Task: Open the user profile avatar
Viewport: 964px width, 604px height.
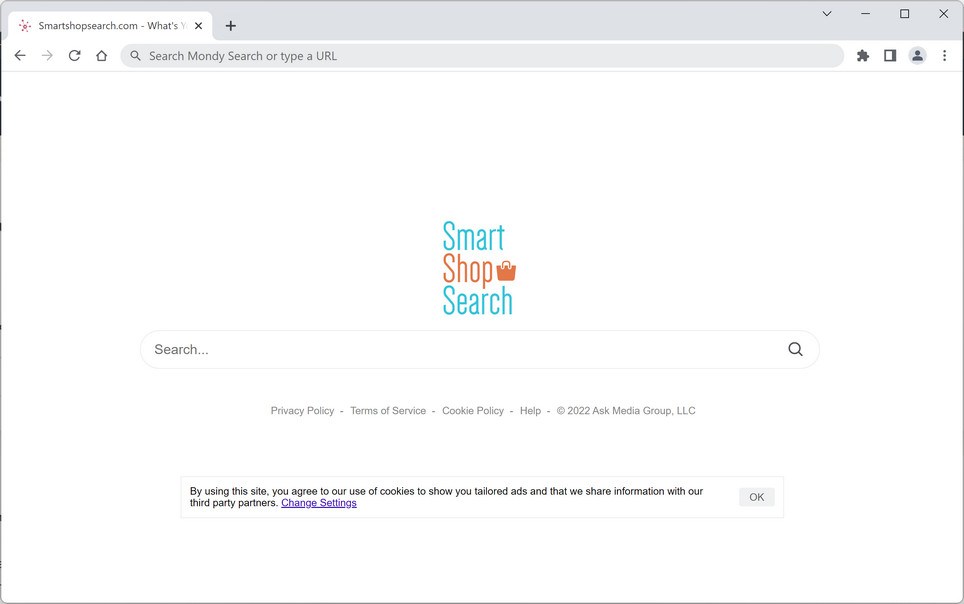Action: [917, 56]
